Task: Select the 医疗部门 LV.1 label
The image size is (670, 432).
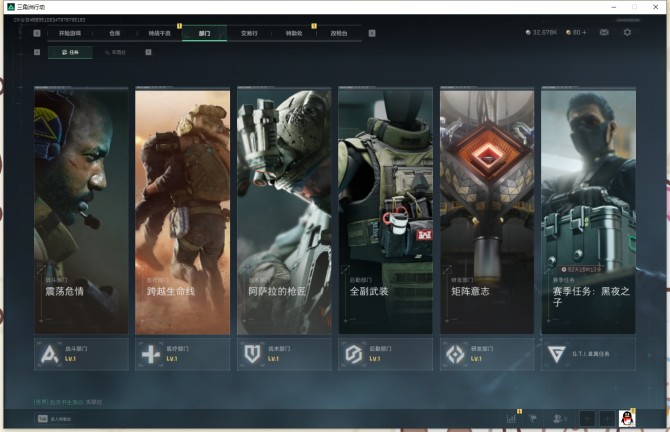Action: [172, 359]
